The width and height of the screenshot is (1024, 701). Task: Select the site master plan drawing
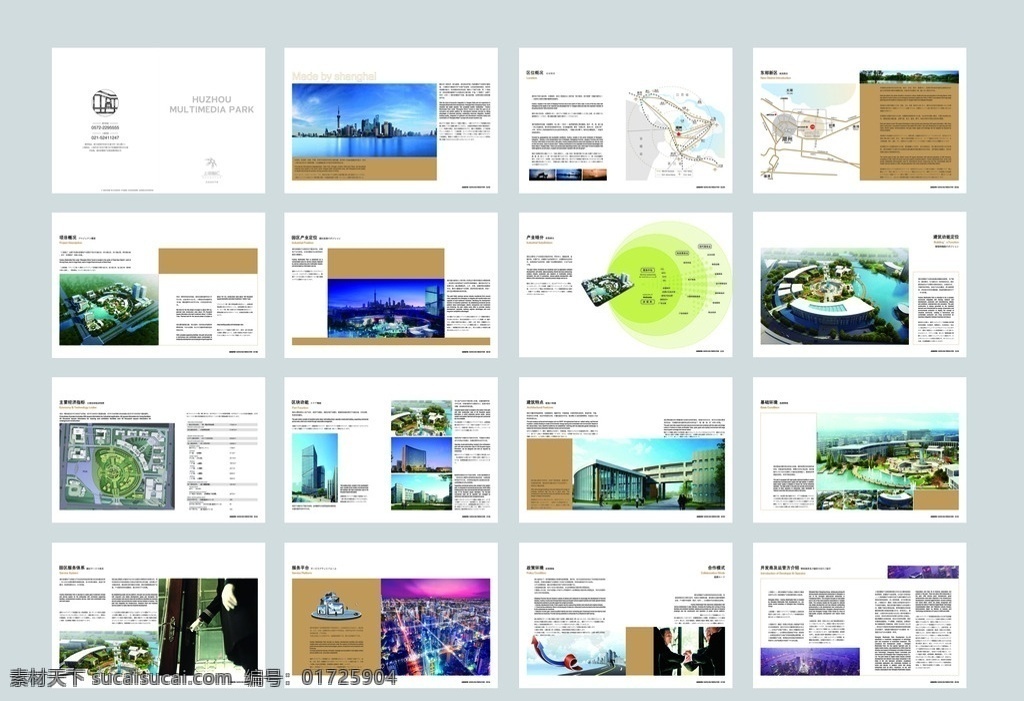coord(117,466)
